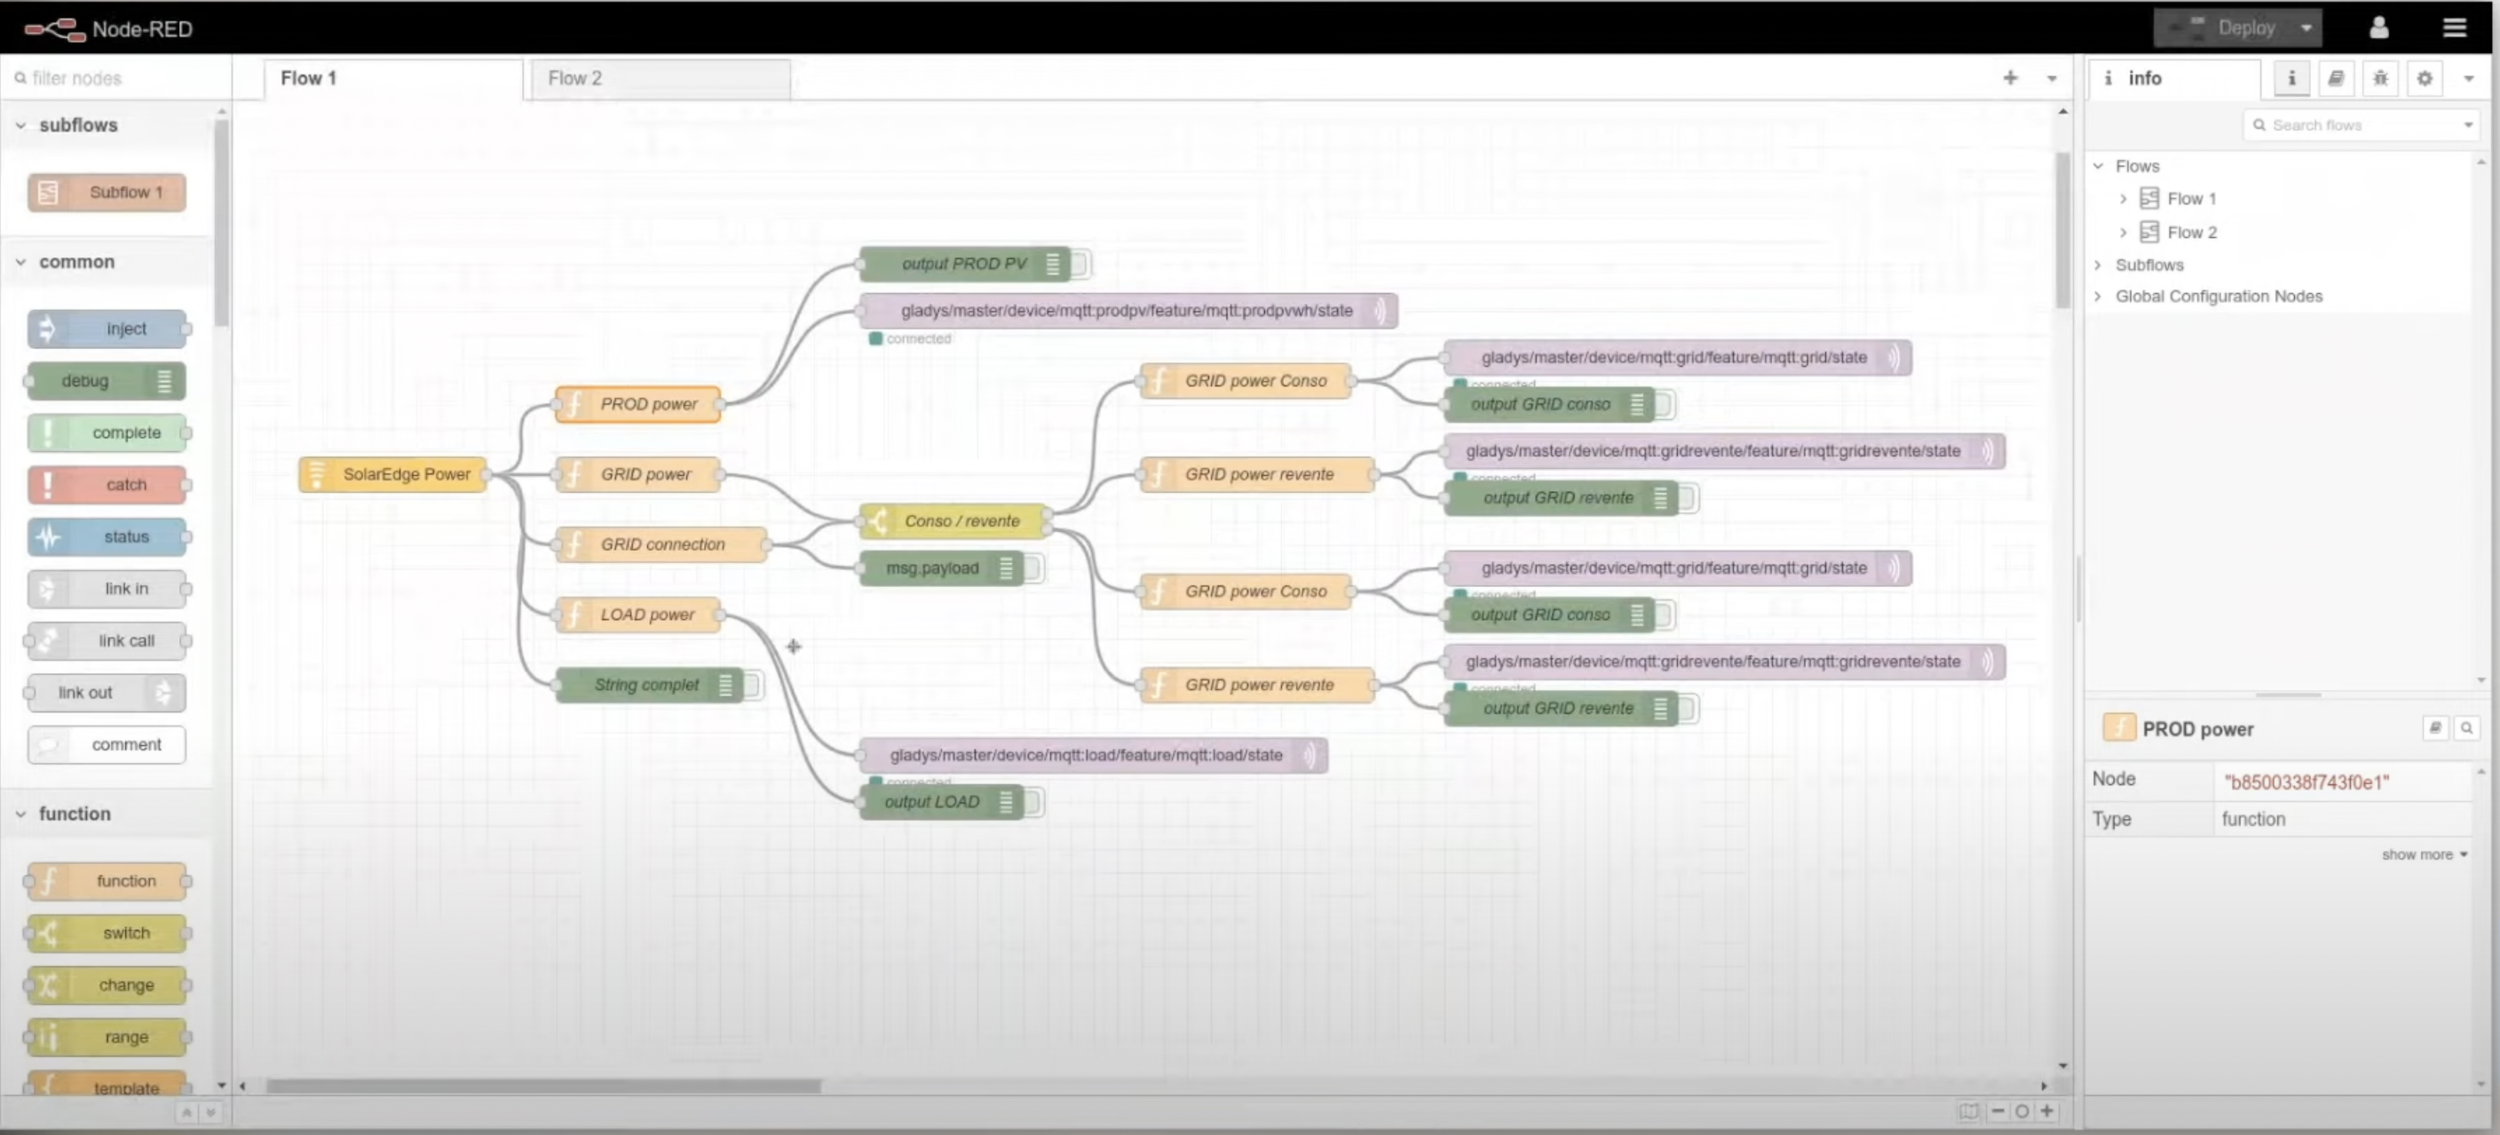Open the Deploy dropdown arrow
Image resolution: width=2500 pixels, height=1135 pixels.
coord(2306,28)
